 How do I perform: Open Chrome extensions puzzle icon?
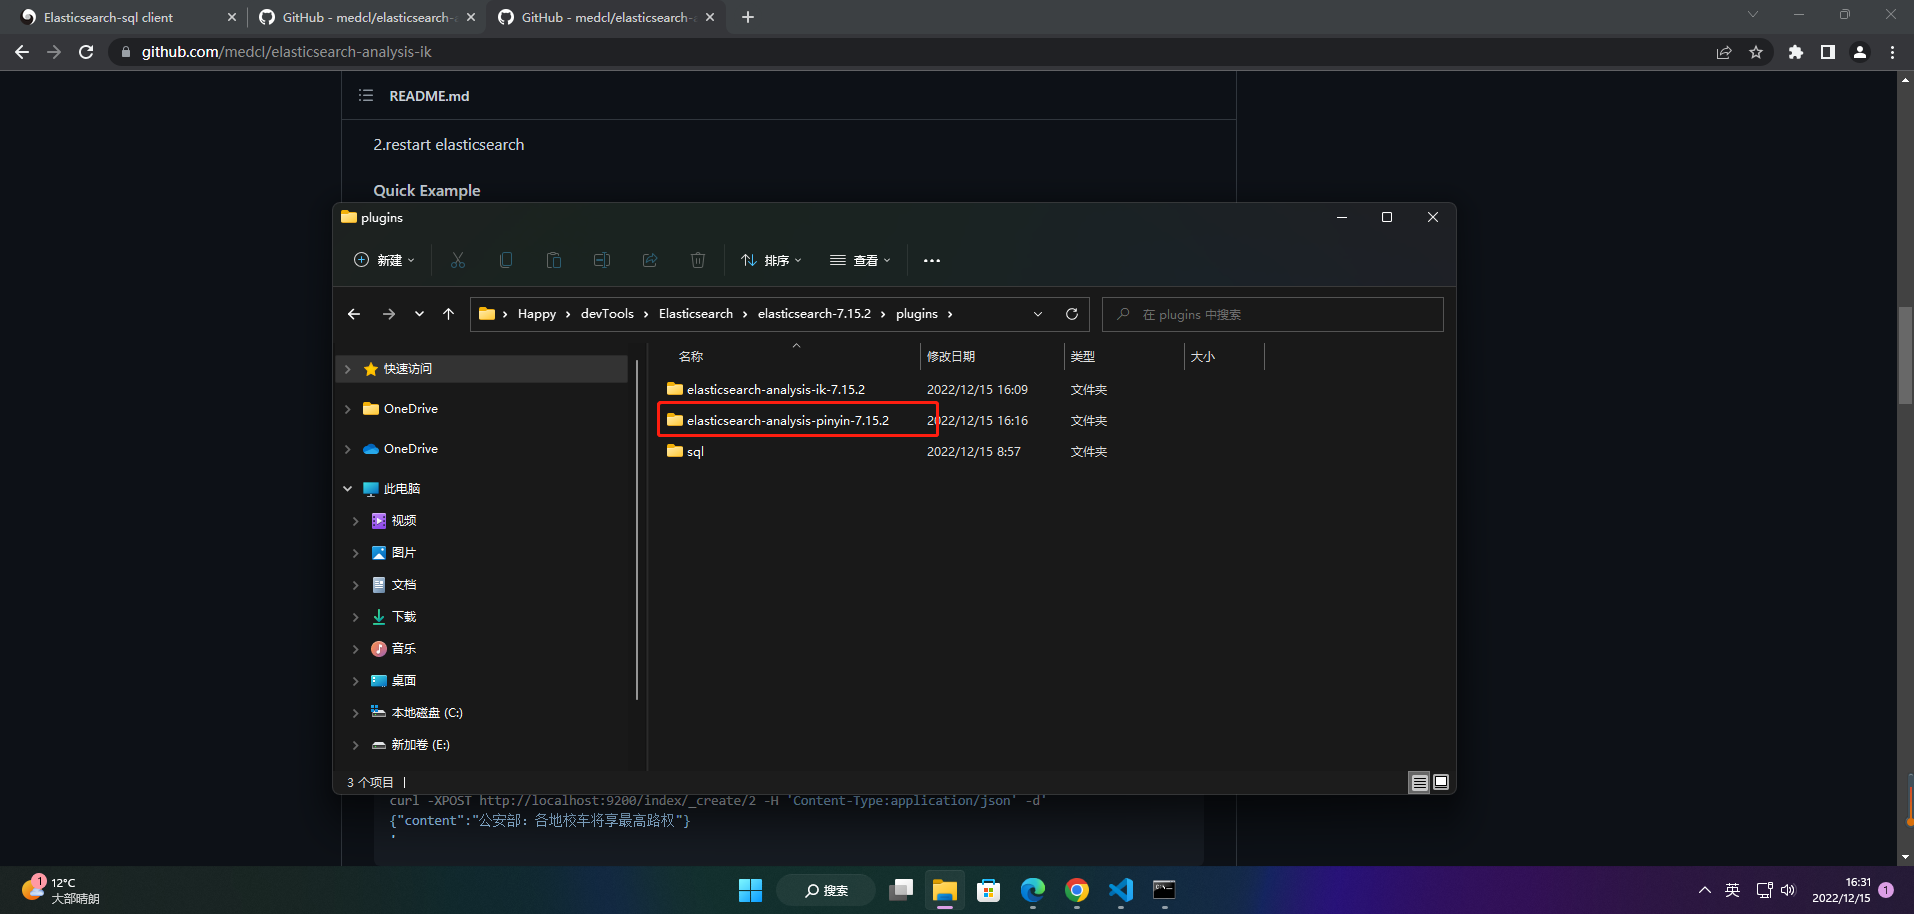click(x=1796, y=52)
